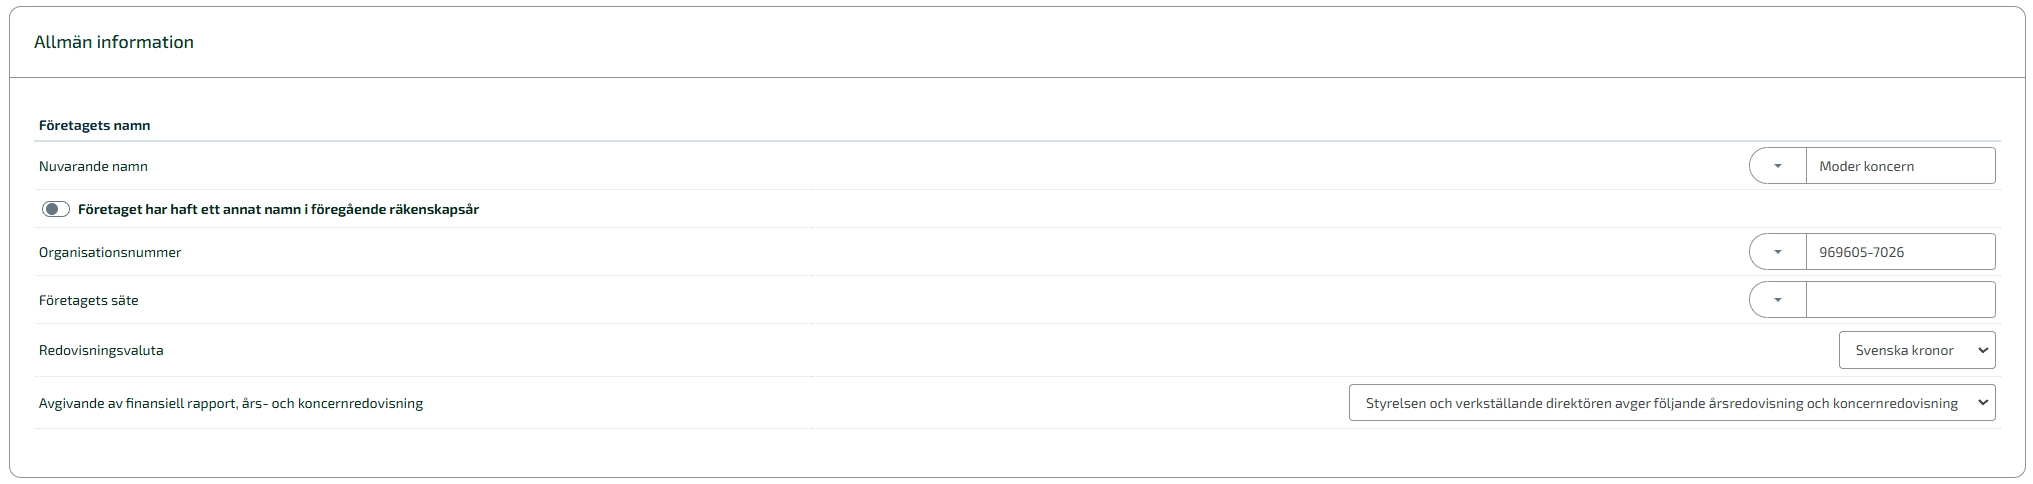This screenshot has height=484, width=2033.
Task: Focus the field containing 969605-7026
Action: pyautogui.click(x=1899, y=252)
